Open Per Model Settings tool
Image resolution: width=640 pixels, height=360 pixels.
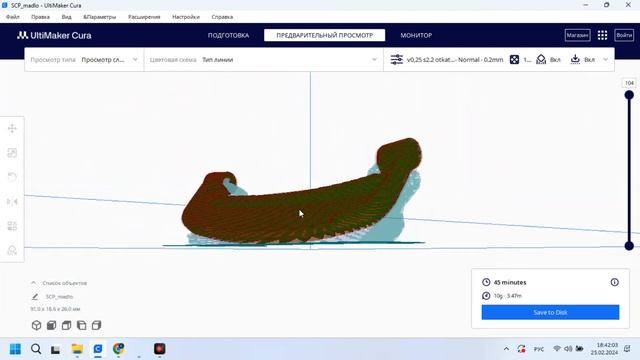(x=12, y=226)
